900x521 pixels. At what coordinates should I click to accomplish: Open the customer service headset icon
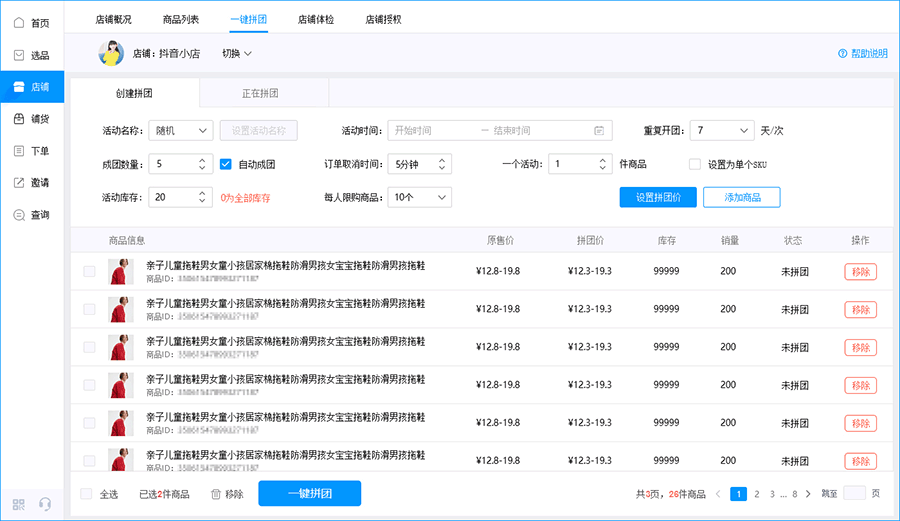(45, 504)
